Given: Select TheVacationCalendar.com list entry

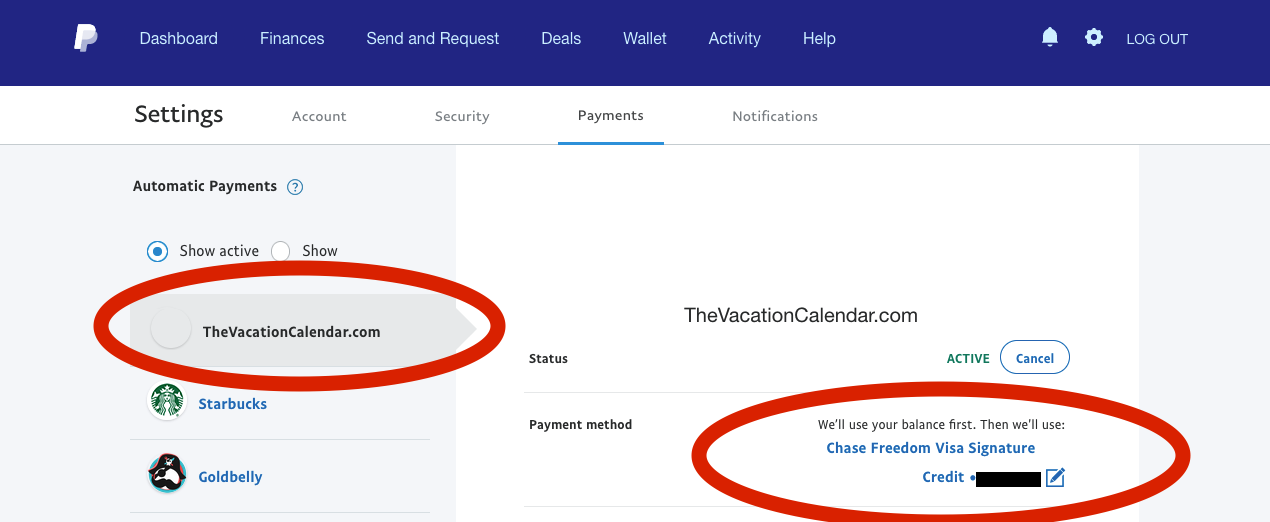Looking at the screenshot, I should click(291, 332).
